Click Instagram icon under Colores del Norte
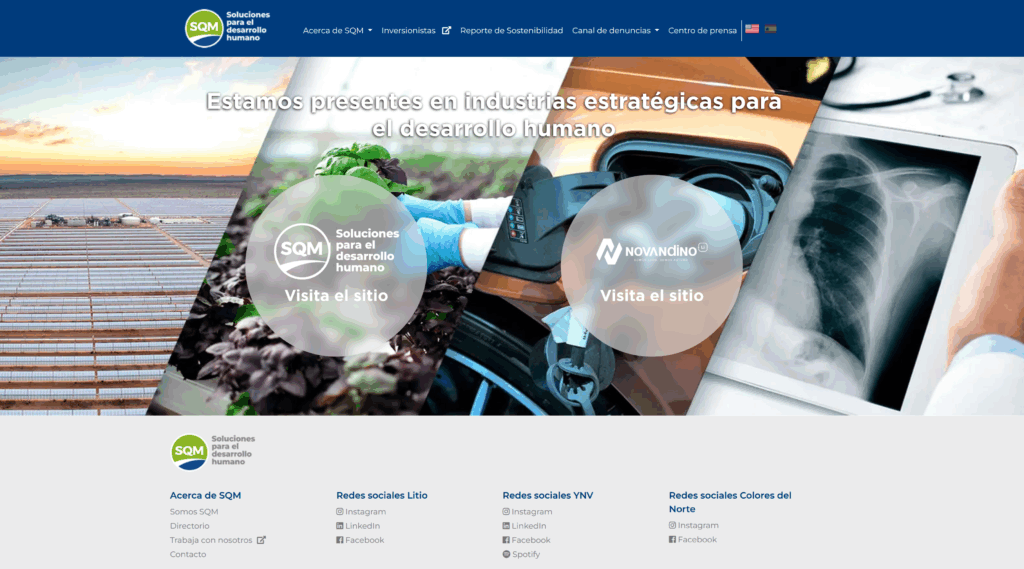The image size is (1024, 569). click(672, 525)
